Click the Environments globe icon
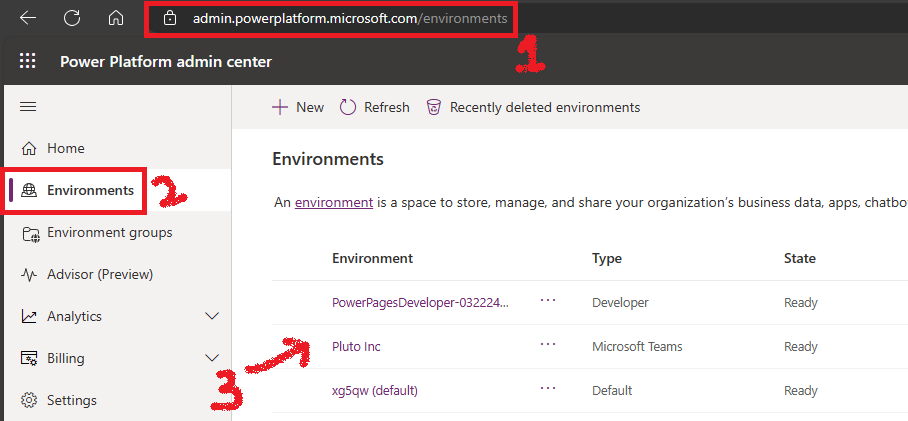This screenshot has width=908, height=421. pyautogui.click(x=28, y=191)
